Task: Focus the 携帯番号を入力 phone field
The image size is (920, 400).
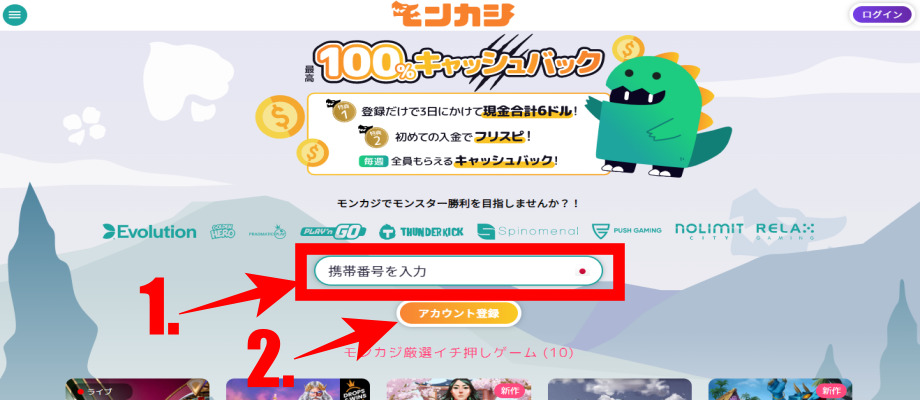Action: 458,271
